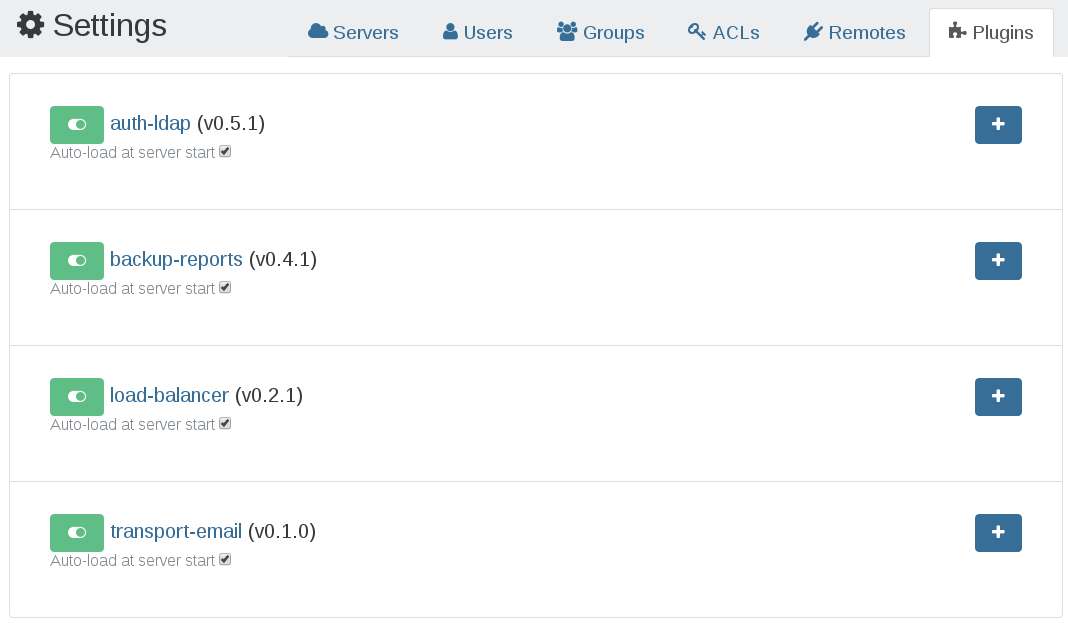The height and width of the screenshot is (623, 1068).
Task: Uncheck auto-load checkbox for transport-email
Action: click(x=225, y=560)
